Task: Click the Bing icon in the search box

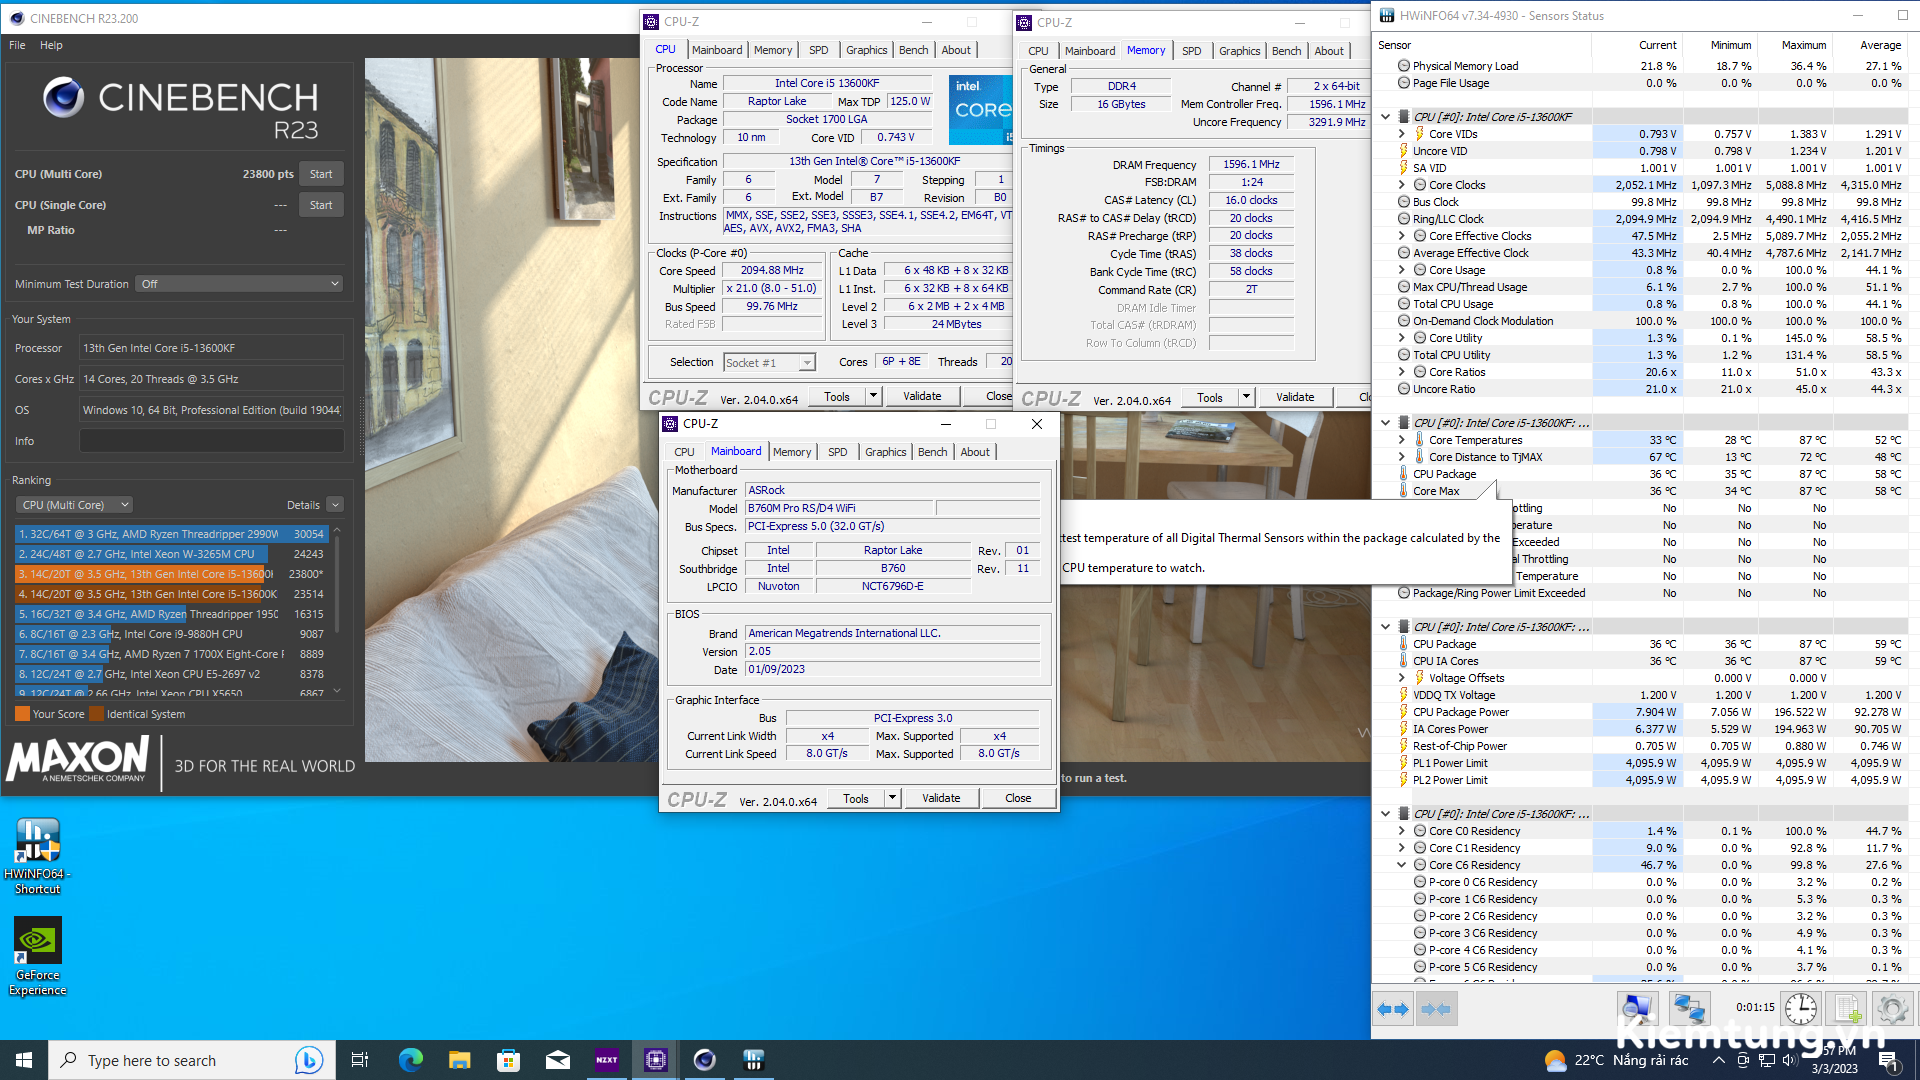Action: point(309,1060)
